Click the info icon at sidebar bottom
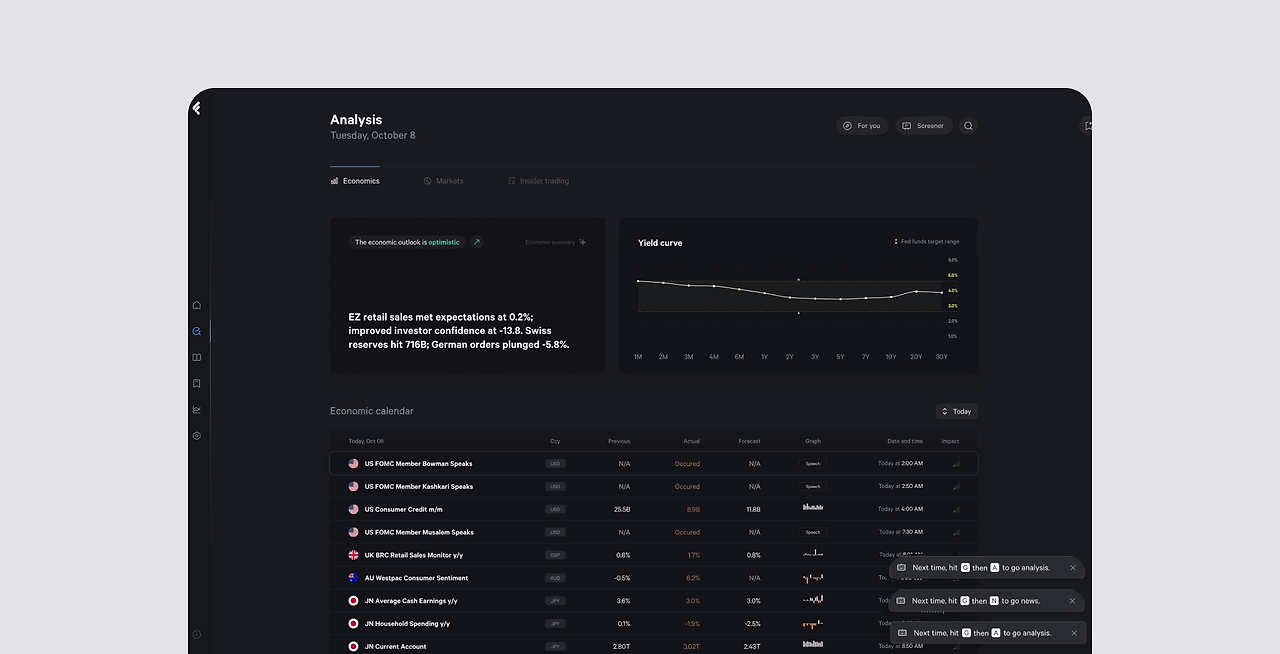The height and width of the screenshot is (654, 1280). pos(197,634)
